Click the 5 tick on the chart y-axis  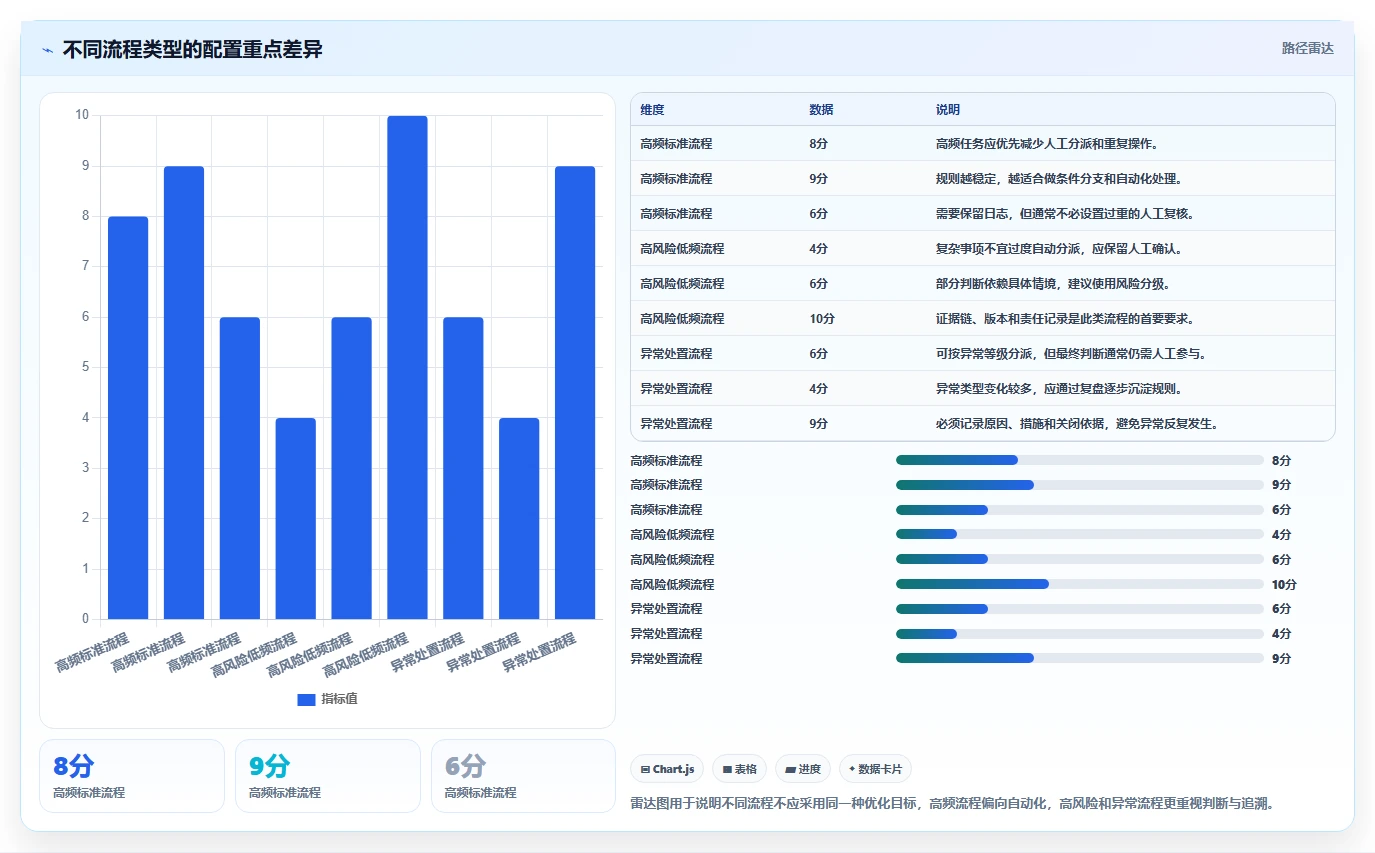click(85, 367)
